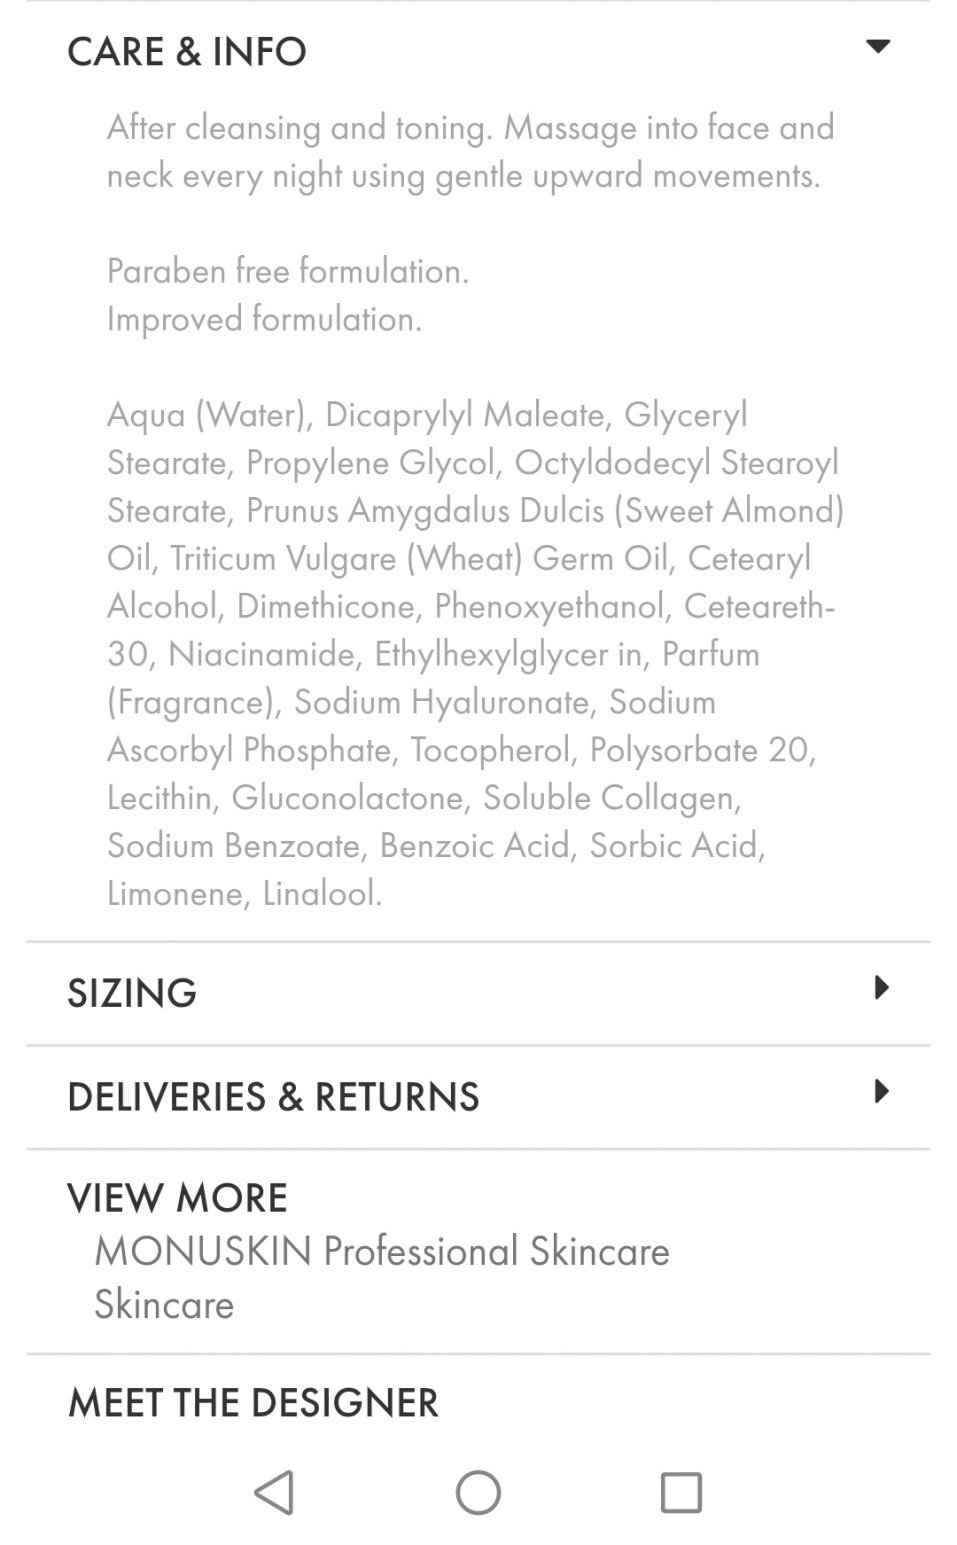The height and width of the screenshot is (1545, 957).
Task: Click the massage usage instructions paragraph
Action: 470,151
